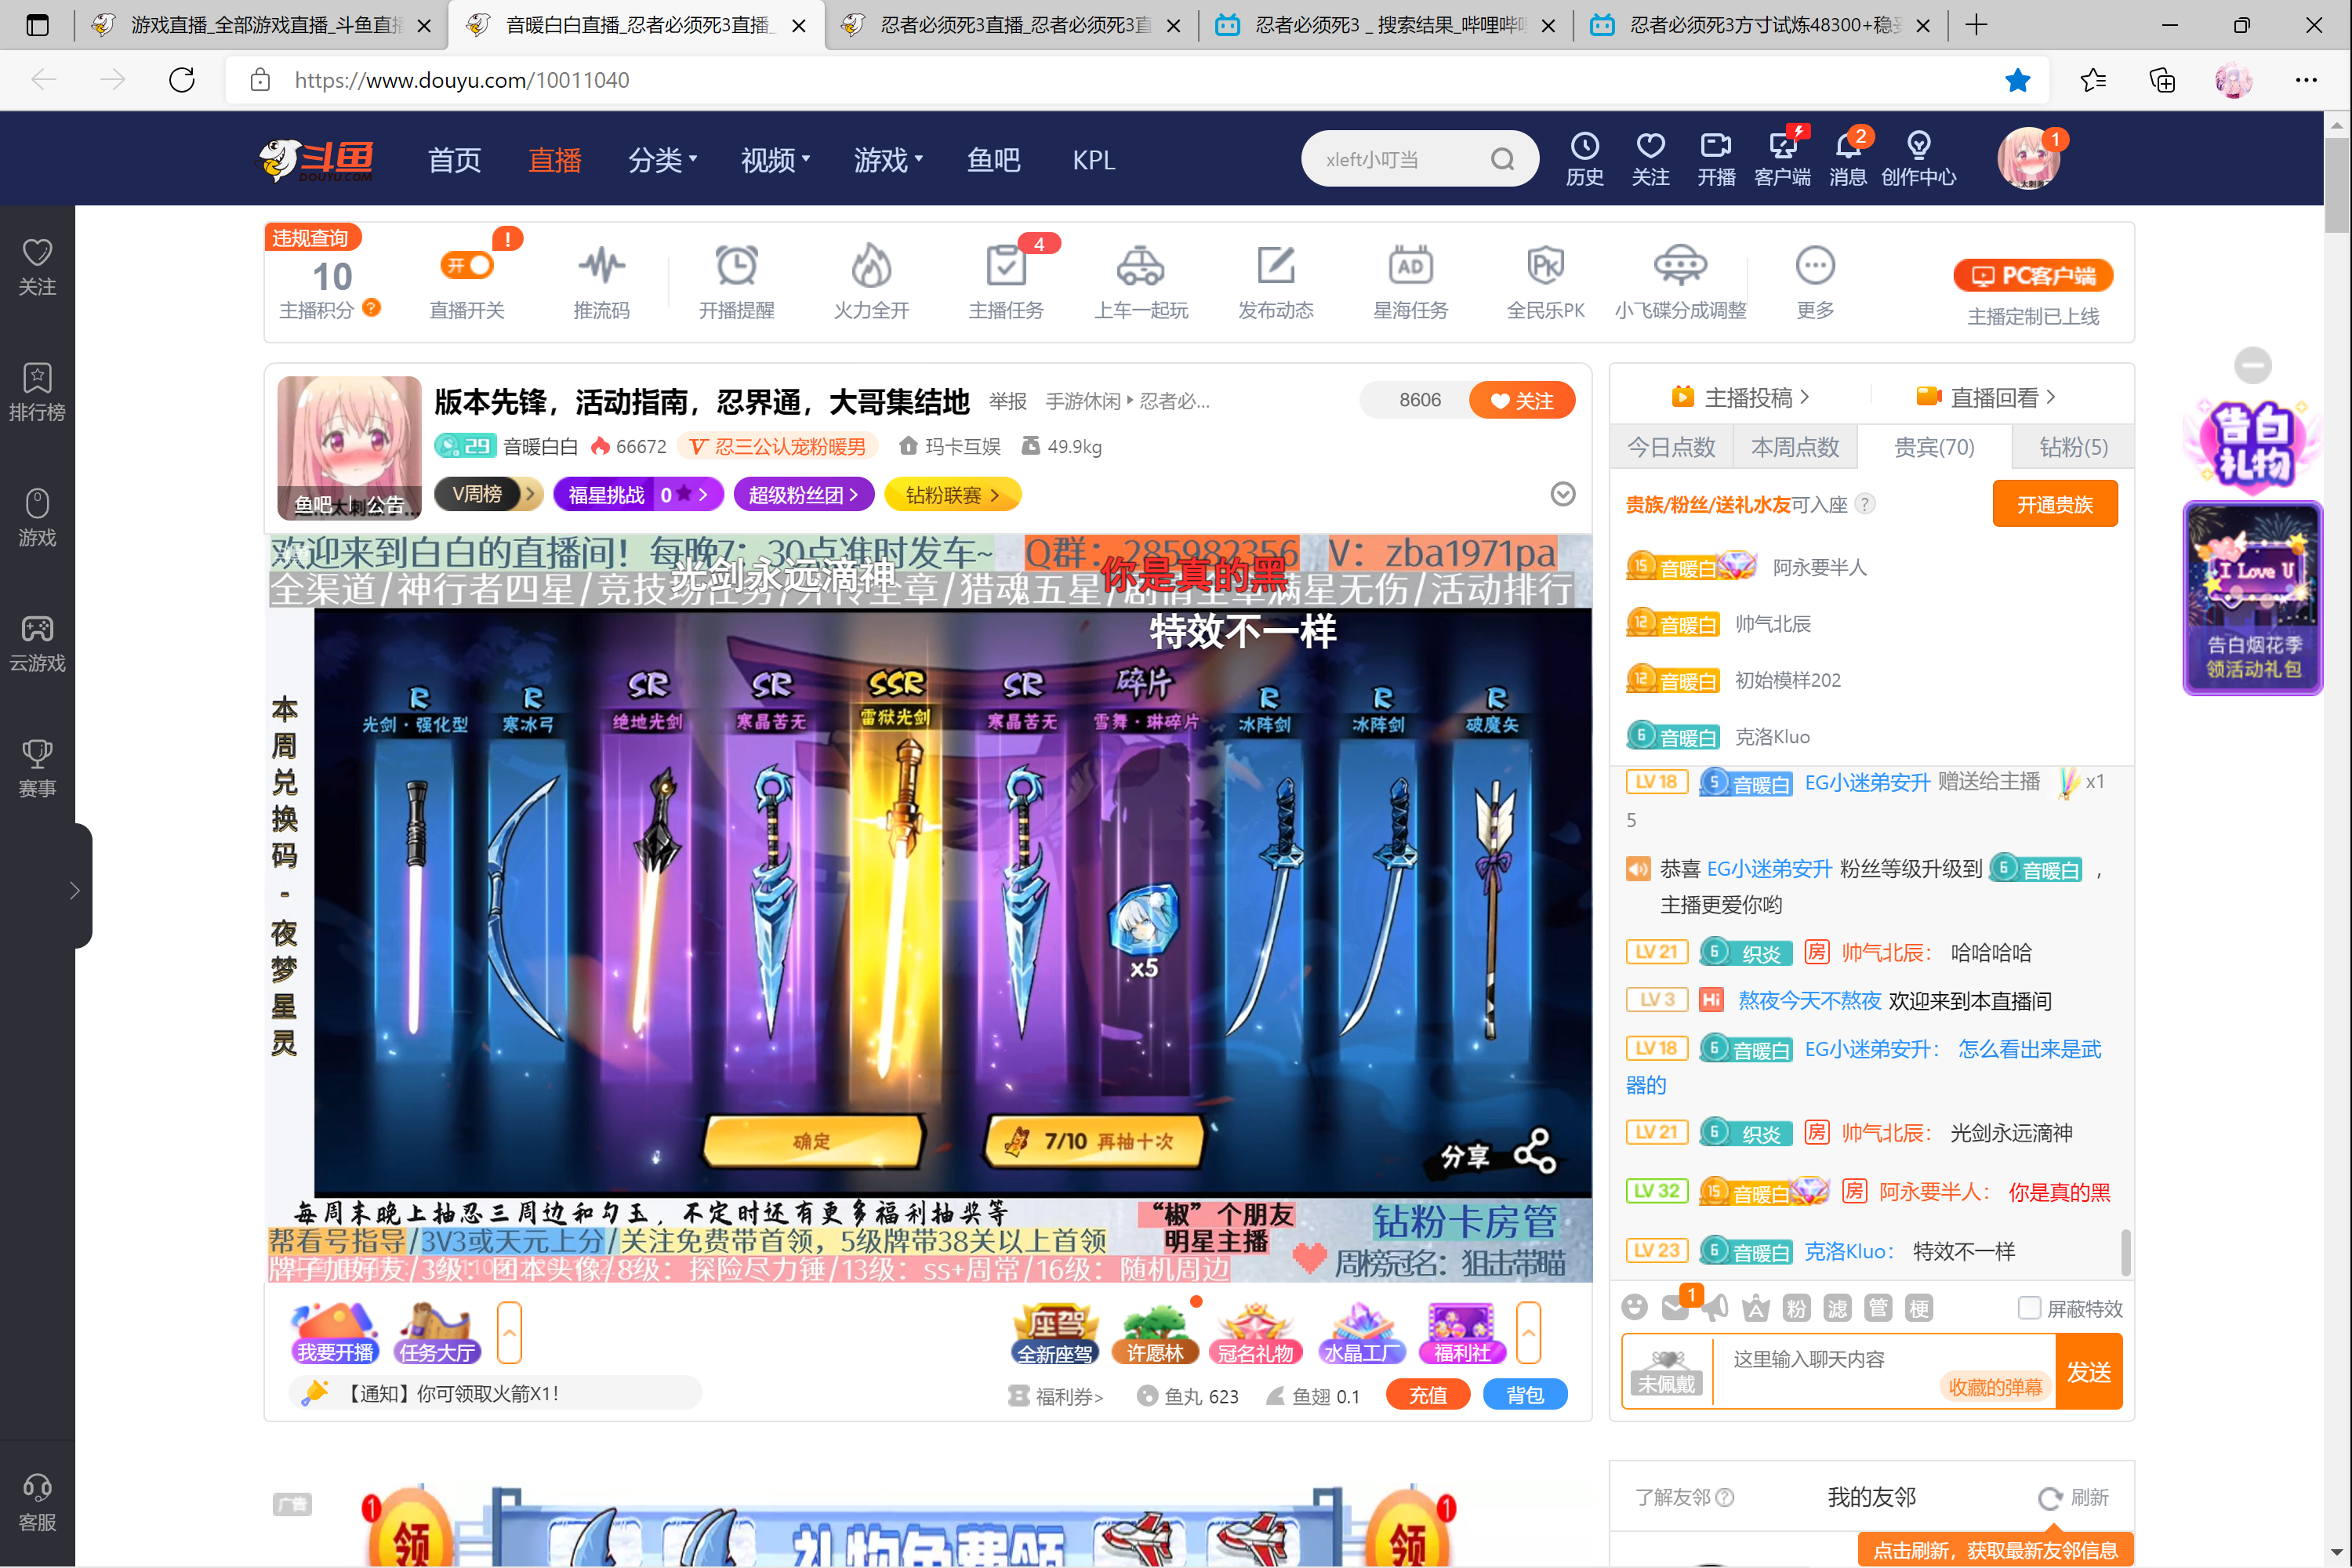Expand streamer info with circled down chevron
Viewport: 2352px width, 1568px height.
(1563, 494)
